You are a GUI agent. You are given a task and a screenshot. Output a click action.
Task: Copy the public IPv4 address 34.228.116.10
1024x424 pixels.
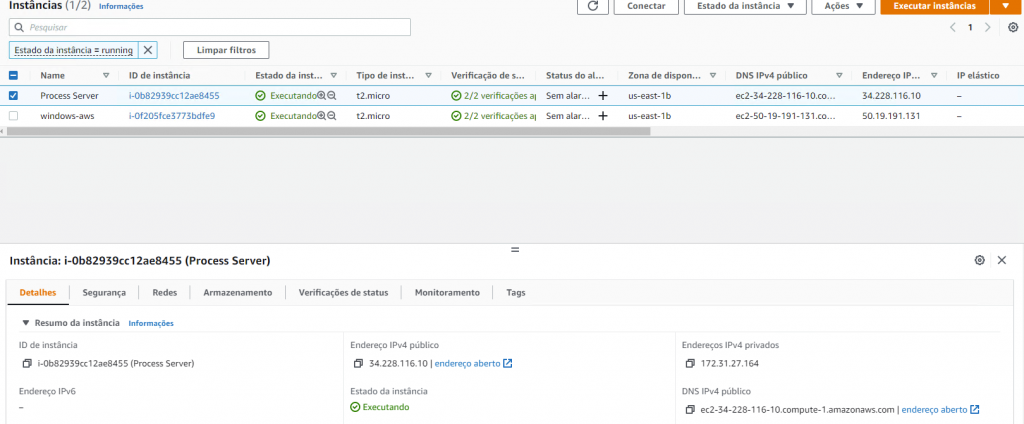[x=356, y=363]
